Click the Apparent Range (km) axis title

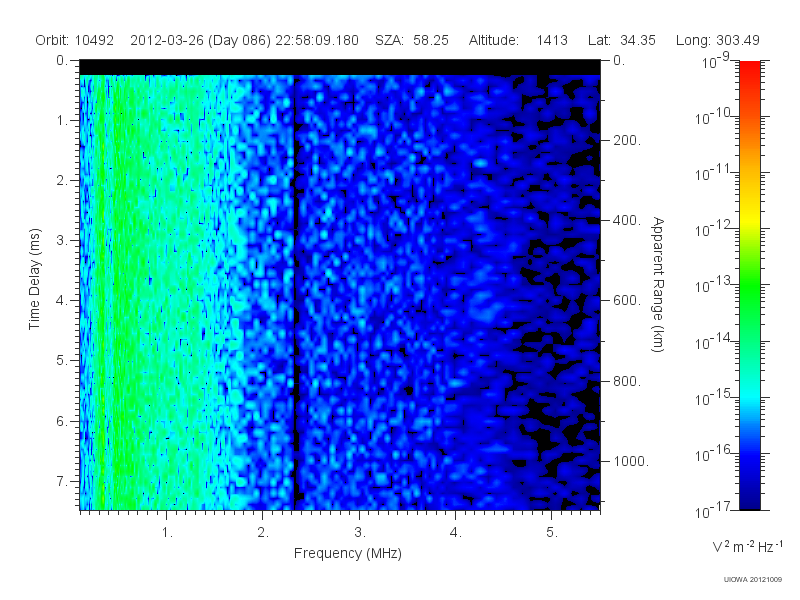pos(658,284)
